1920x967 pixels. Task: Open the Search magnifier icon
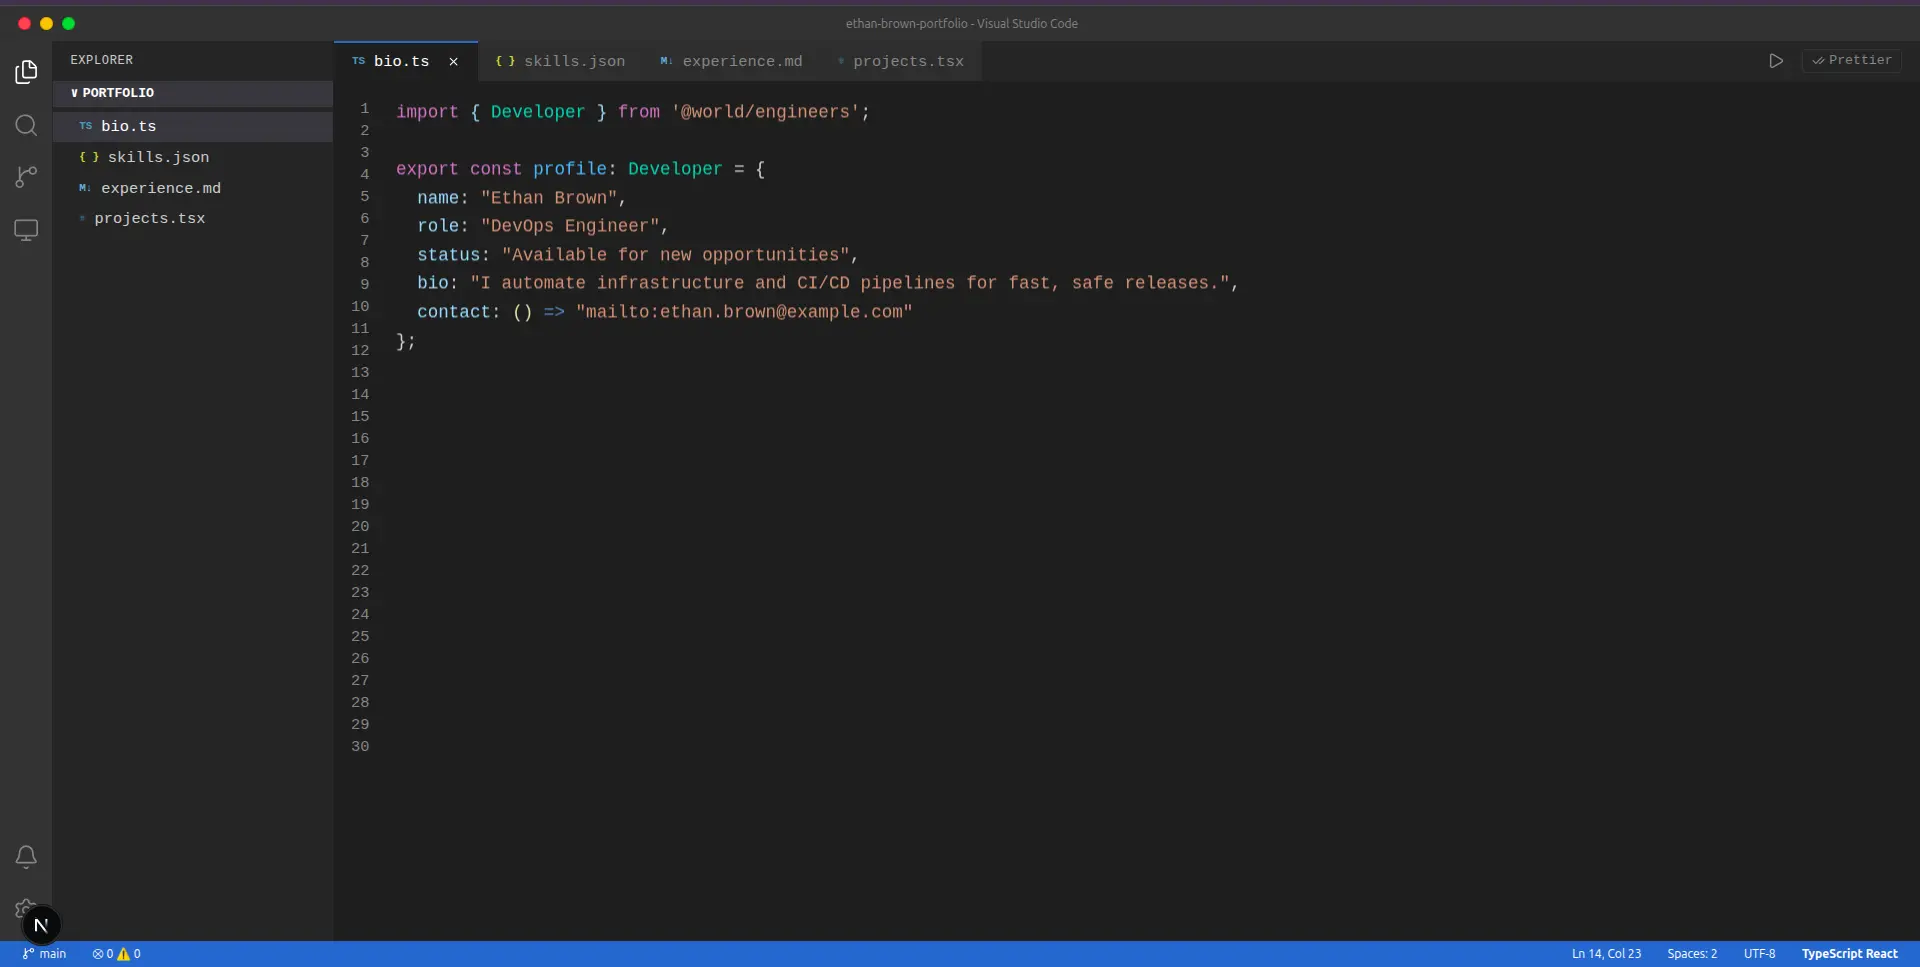coord(26,125)
